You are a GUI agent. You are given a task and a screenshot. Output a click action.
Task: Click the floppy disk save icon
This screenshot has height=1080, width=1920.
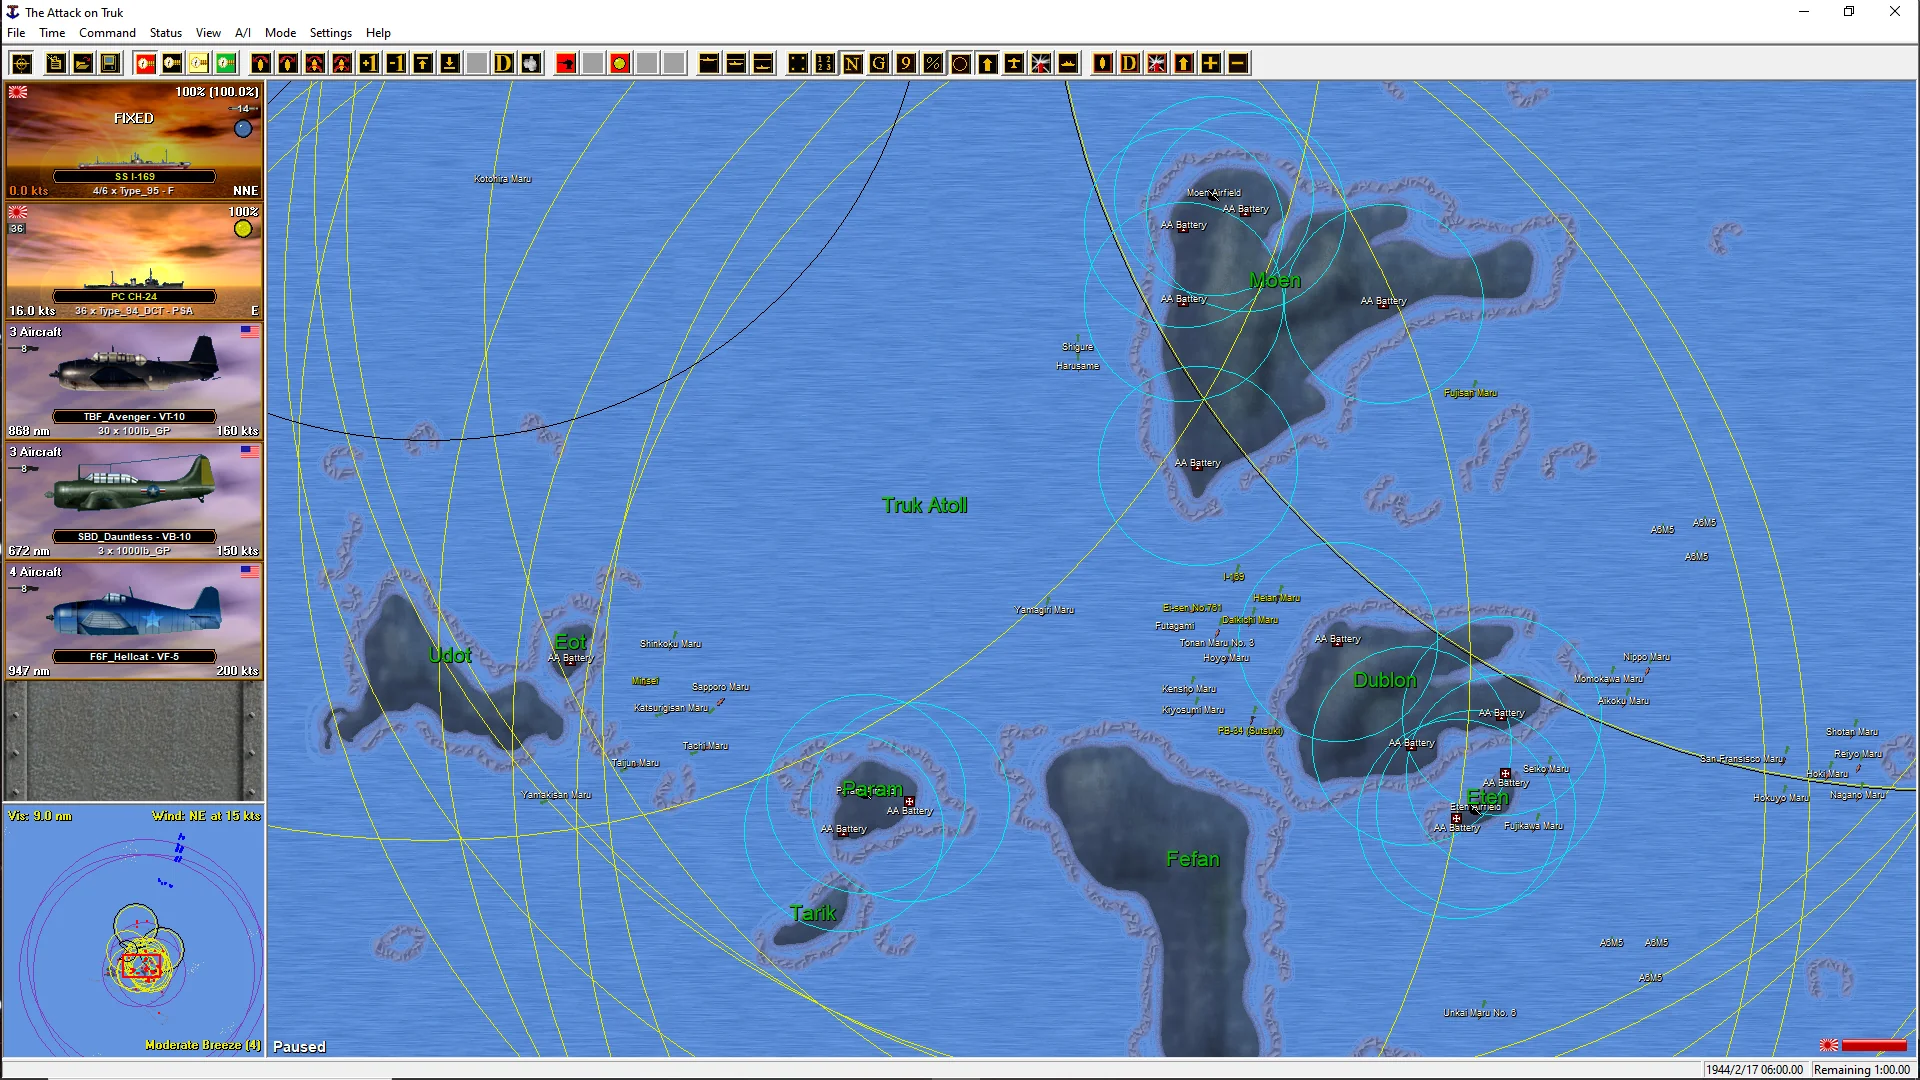[110, 64]
